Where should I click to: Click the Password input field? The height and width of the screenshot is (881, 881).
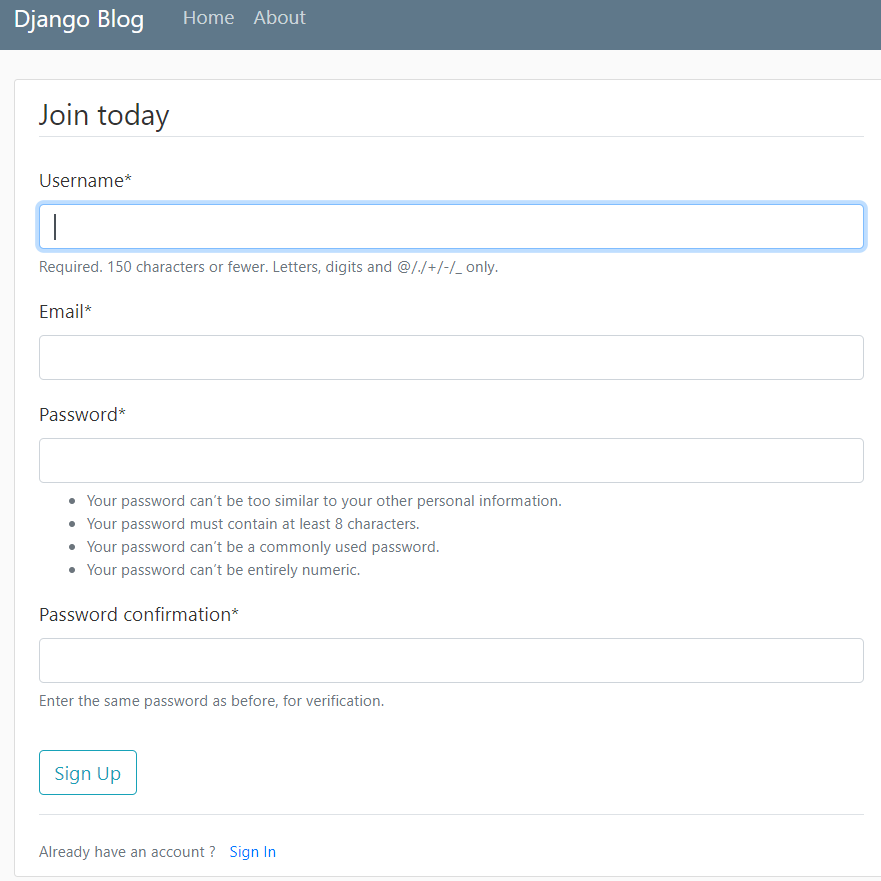450,460
